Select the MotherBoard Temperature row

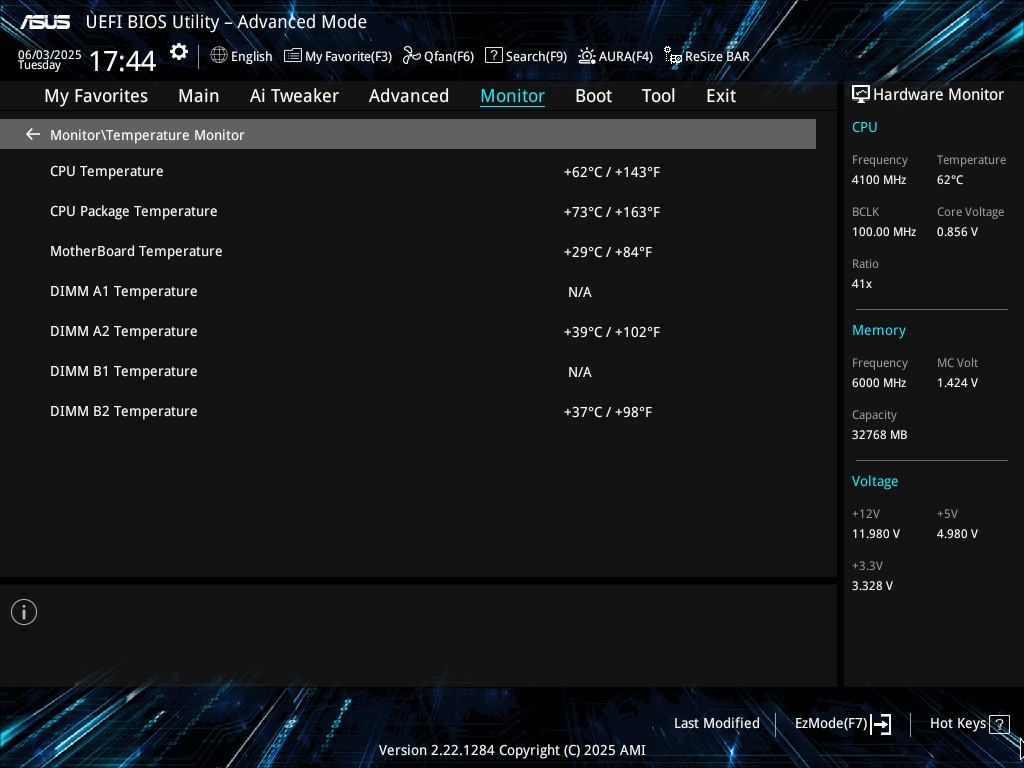(408, 251)
